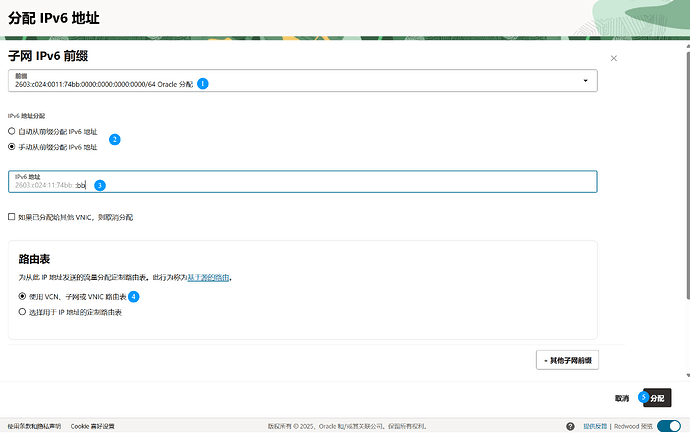Click the numbered callout 3 badge

coord(100,185)
